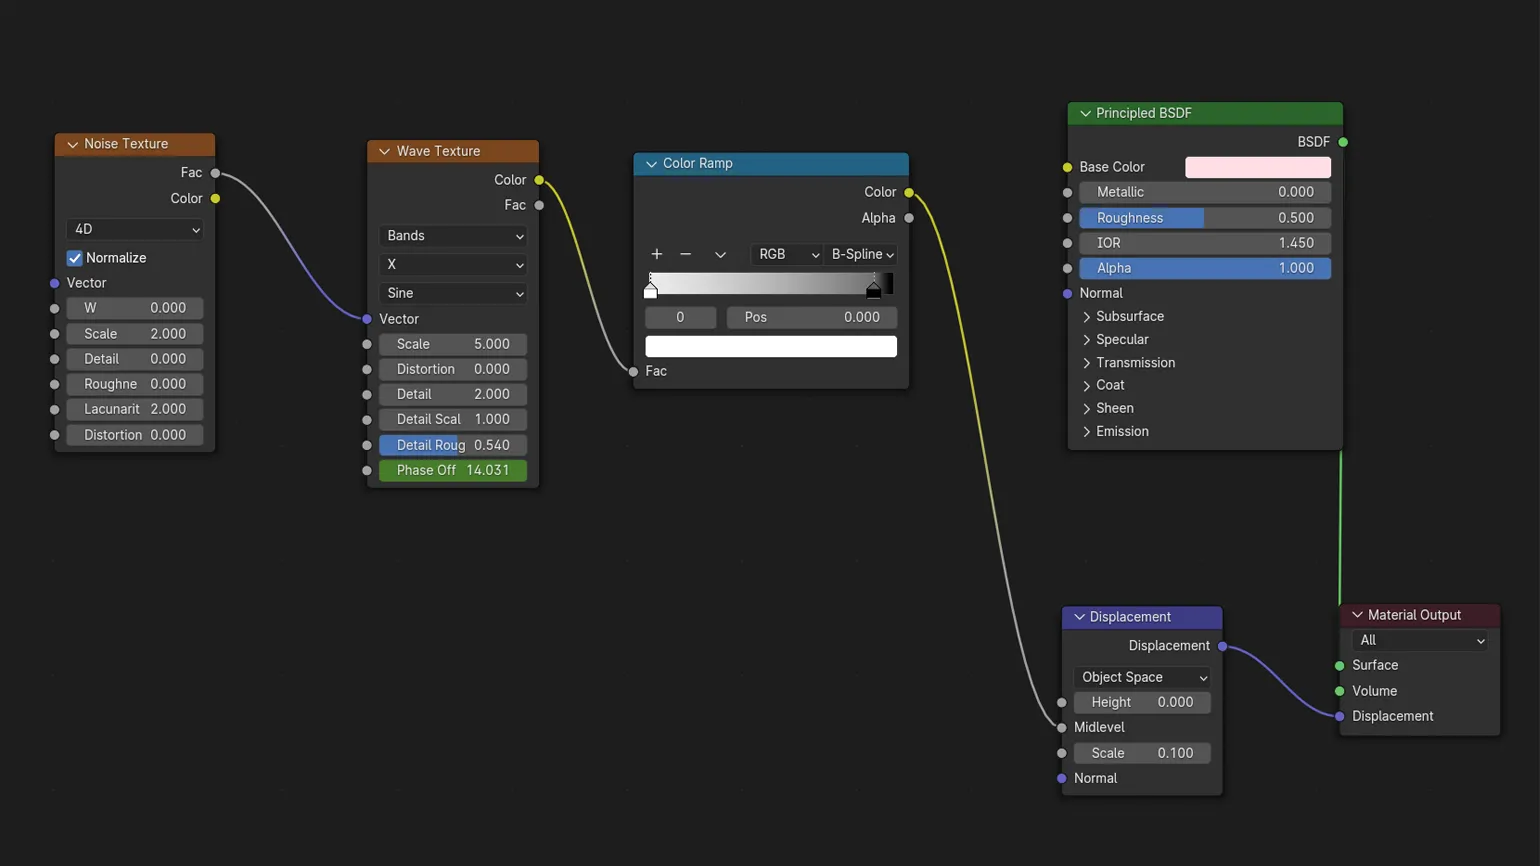The width and height of the screenshot is (1540, 866).
Task: Open the Object Space dropdown
Action: [1142, 677]
